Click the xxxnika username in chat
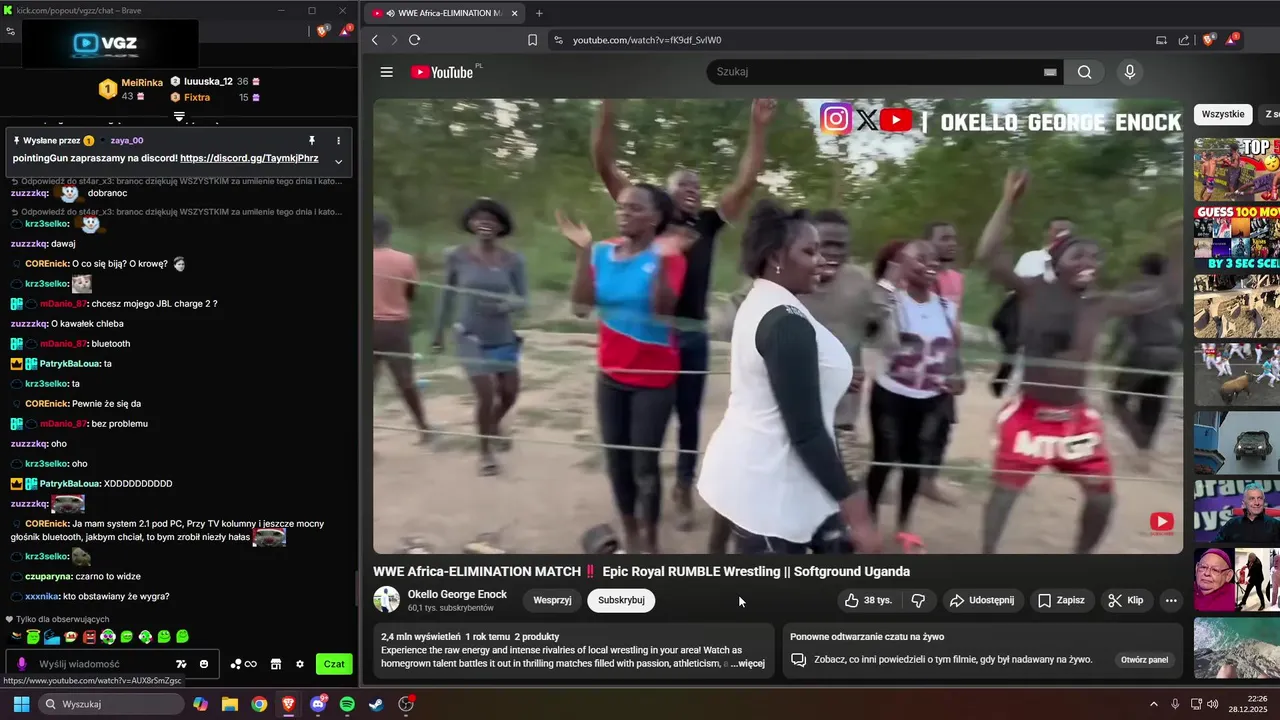1280x720 pixels. point(43,596)
